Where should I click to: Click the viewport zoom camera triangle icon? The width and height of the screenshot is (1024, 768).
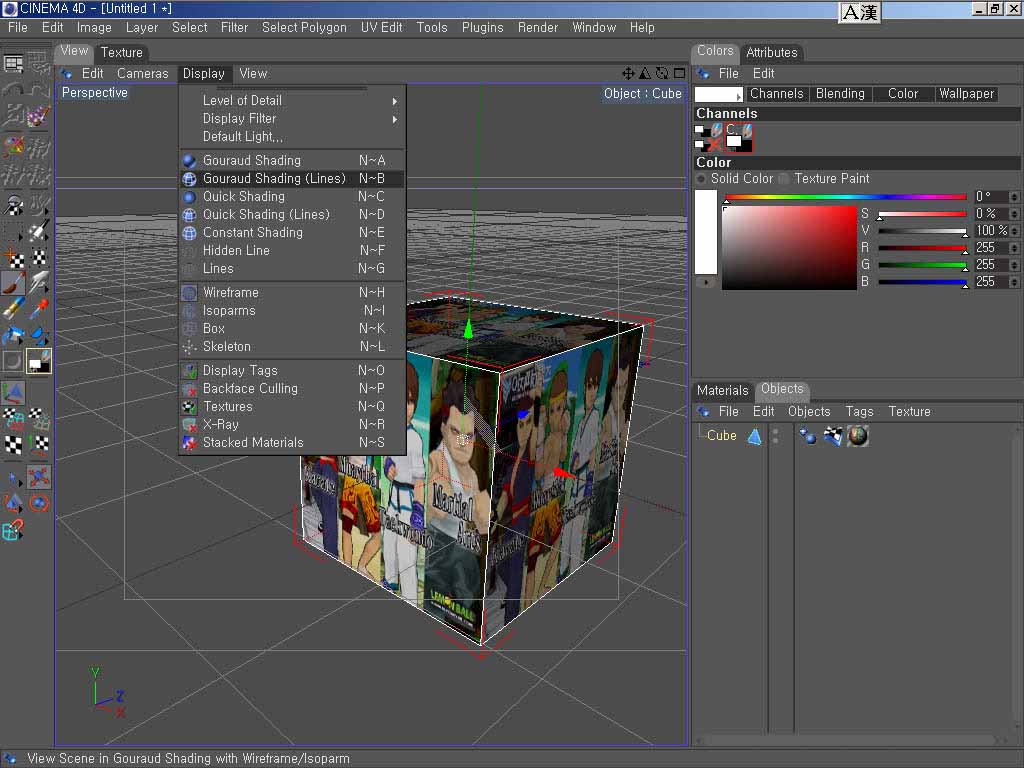click(645, 74)
